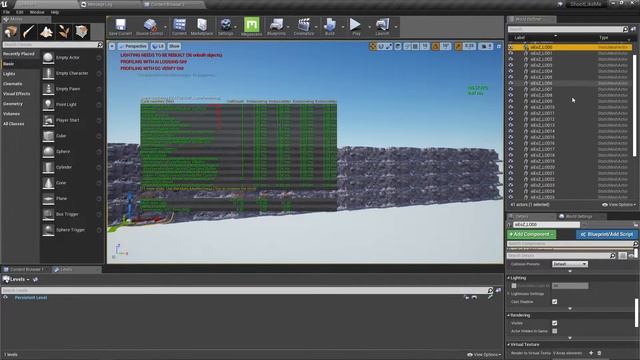Collapse the Rendering section

(509, 316)
